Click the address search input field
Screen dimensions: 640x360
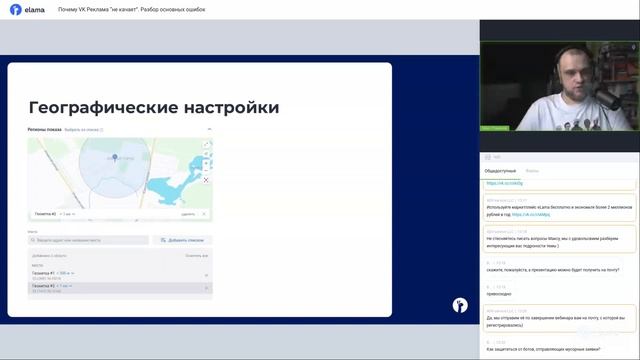pyautogui.click(x=89, y=240)
